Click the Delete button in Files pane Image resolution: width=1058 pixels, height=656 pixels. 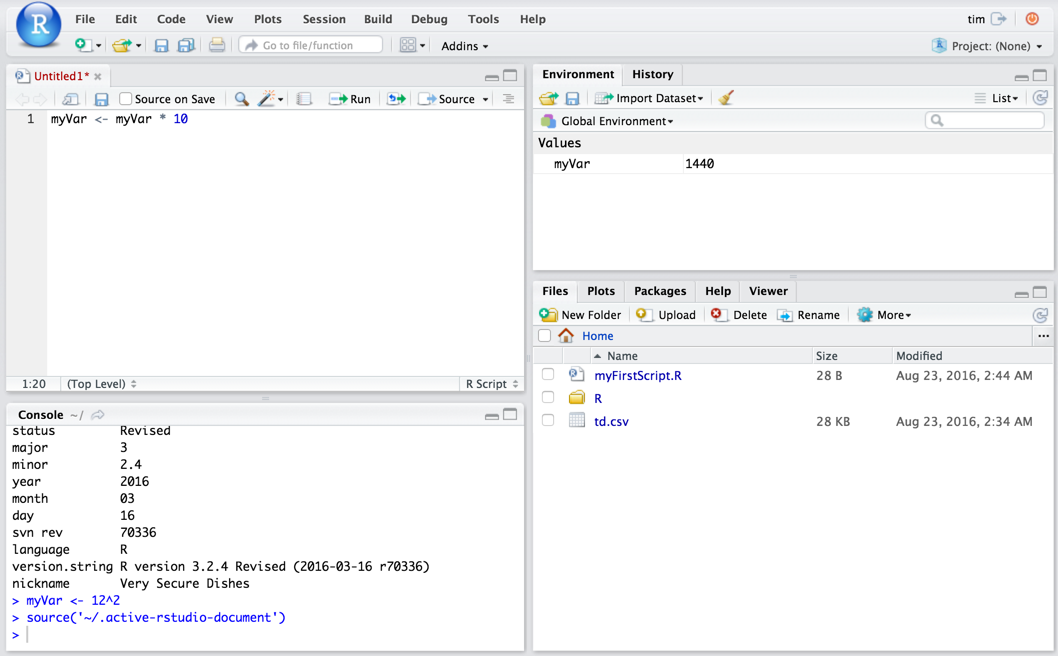point(739,315)
